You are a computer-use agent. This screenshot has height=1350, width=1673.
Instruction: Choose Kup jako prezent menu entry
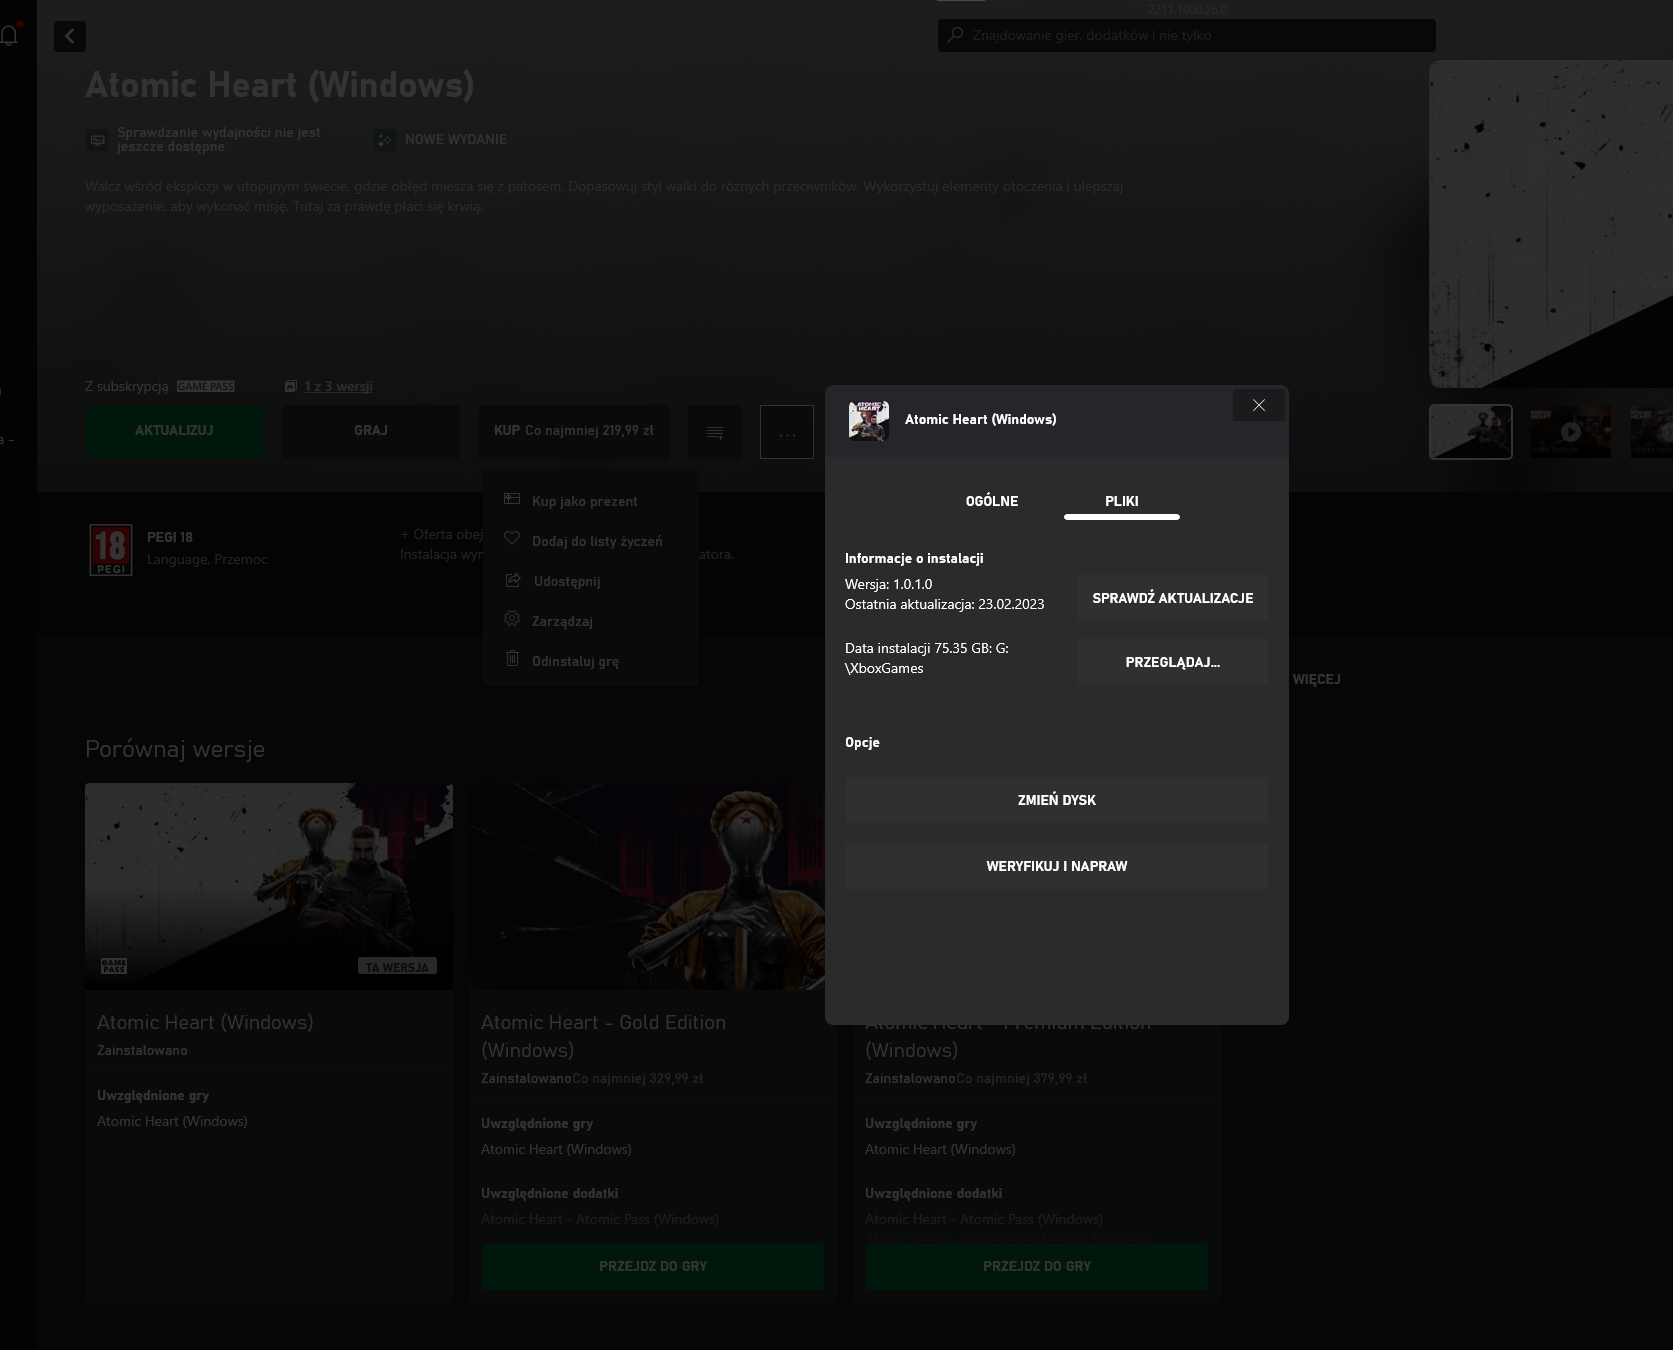click(x=584, y=501)
